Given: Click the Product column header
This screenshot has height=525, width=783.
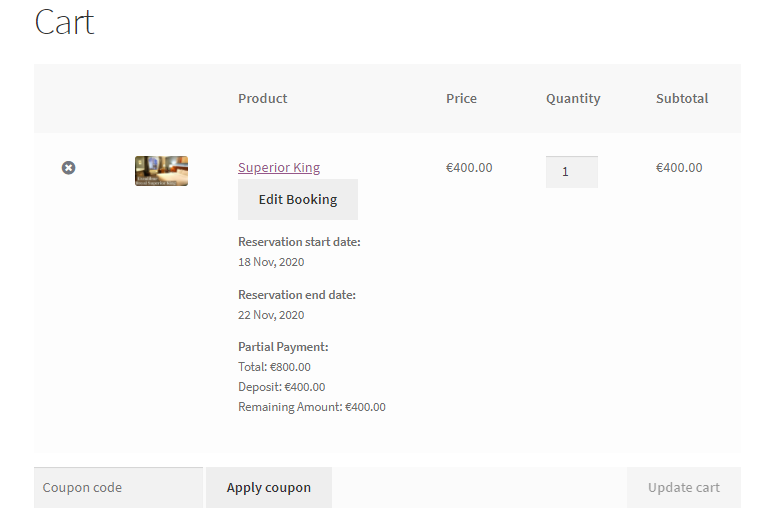Looking at the screenshot, I should (x=263, y=99).
